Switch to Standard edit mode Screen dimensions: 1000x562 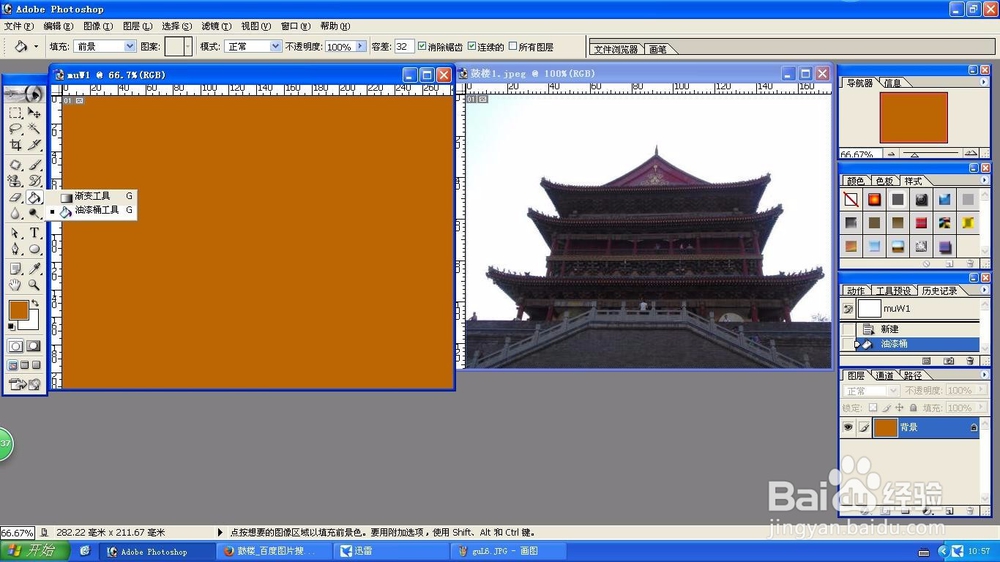point(15,346)
